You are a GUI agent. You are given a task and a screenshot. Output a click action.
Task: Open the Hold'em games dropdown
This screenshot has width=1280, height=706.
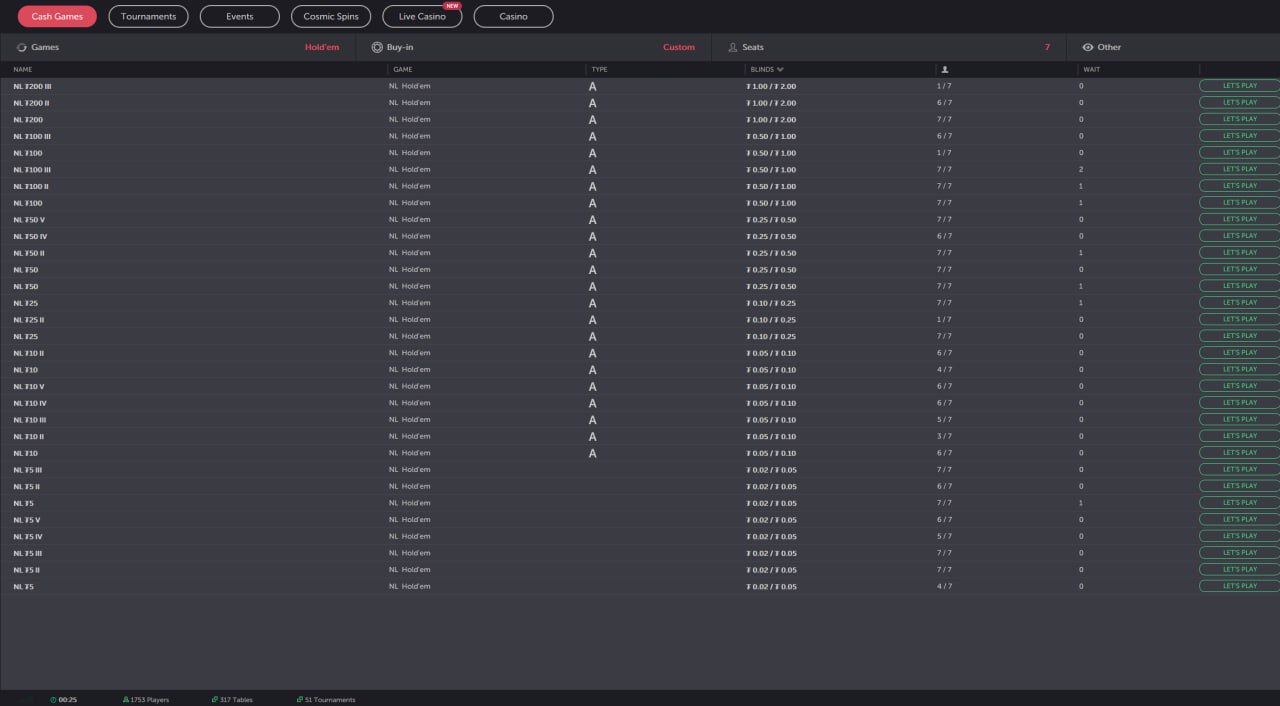click(x=322, y=47)
